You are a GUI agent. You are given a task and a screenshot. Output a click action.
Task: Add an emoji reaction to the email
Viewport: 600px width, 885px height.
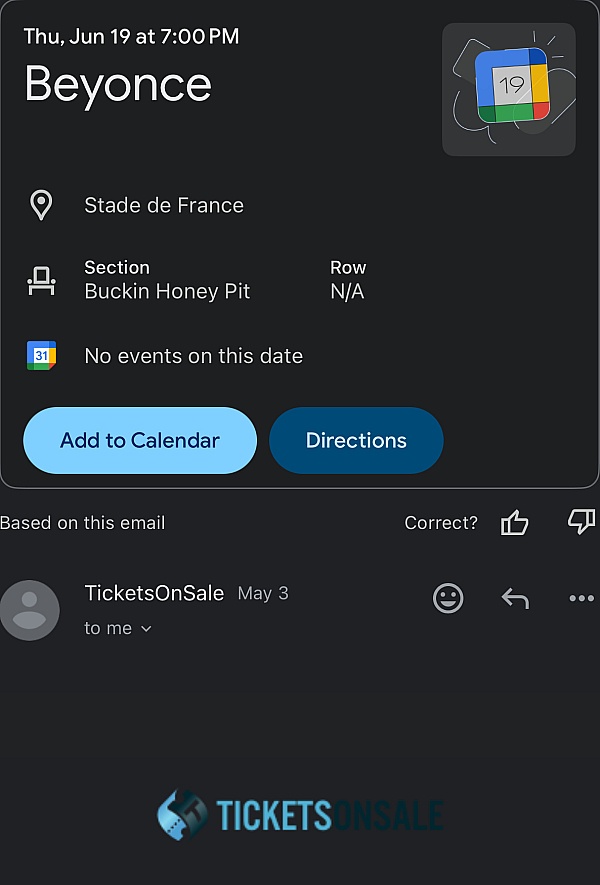tap(448, 598)
